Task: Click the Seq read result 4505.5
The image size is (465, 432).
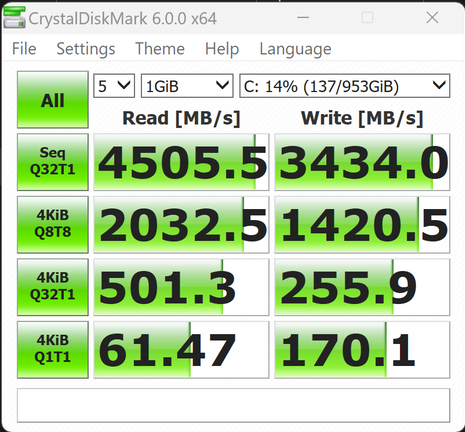Action: (181, 162)
